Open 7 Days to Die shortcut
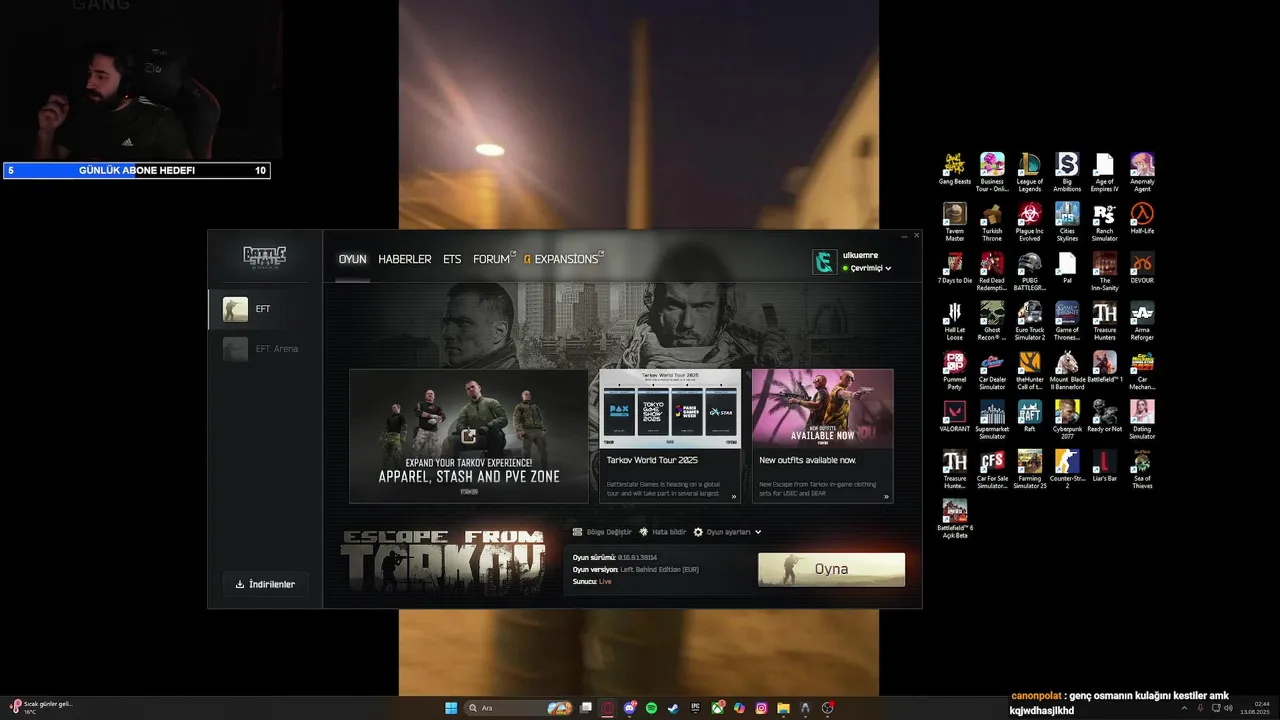This screenshot has height=720, width=1280. click(x=955, y=268)
